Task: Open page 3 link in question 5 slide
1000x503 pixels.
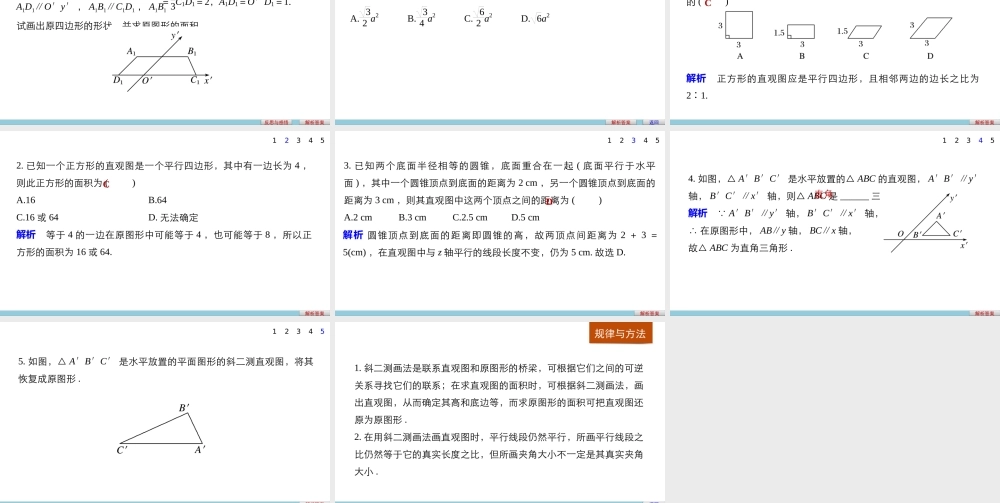Action: point(298,331)
